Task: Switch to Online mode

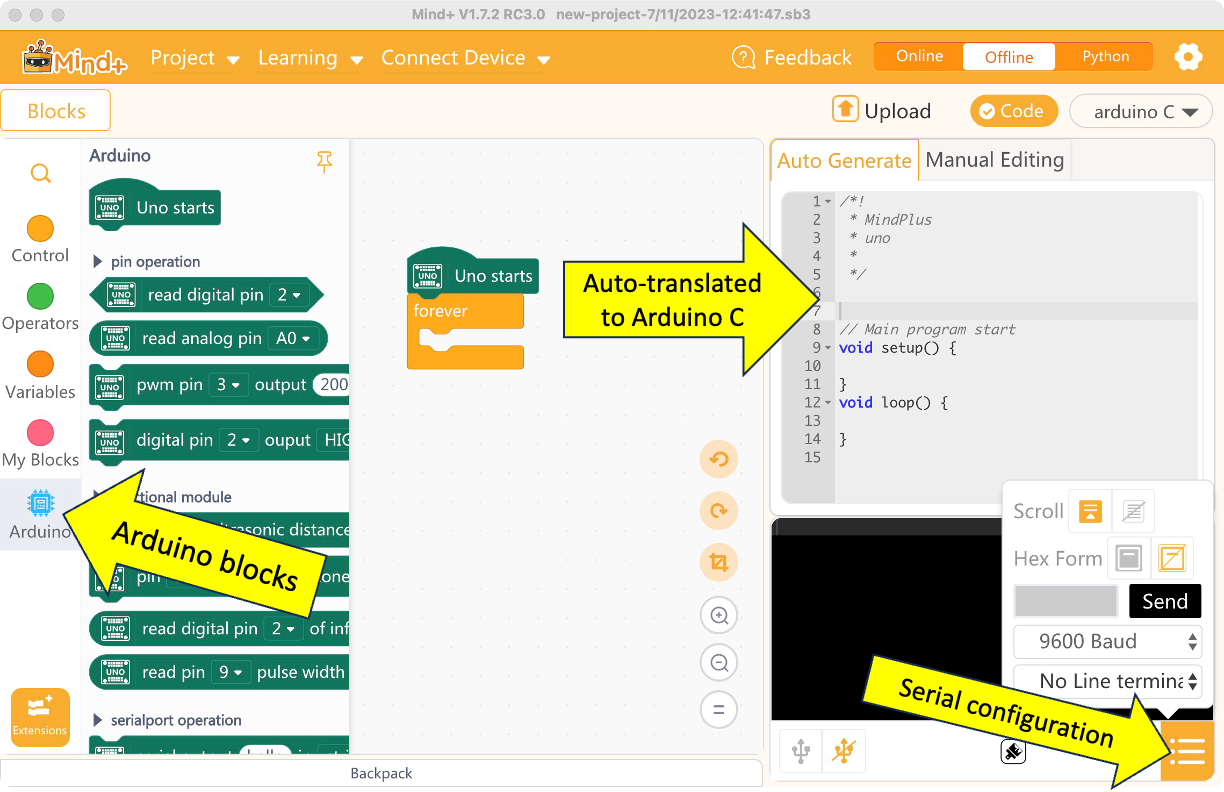Action: point(919,57)
